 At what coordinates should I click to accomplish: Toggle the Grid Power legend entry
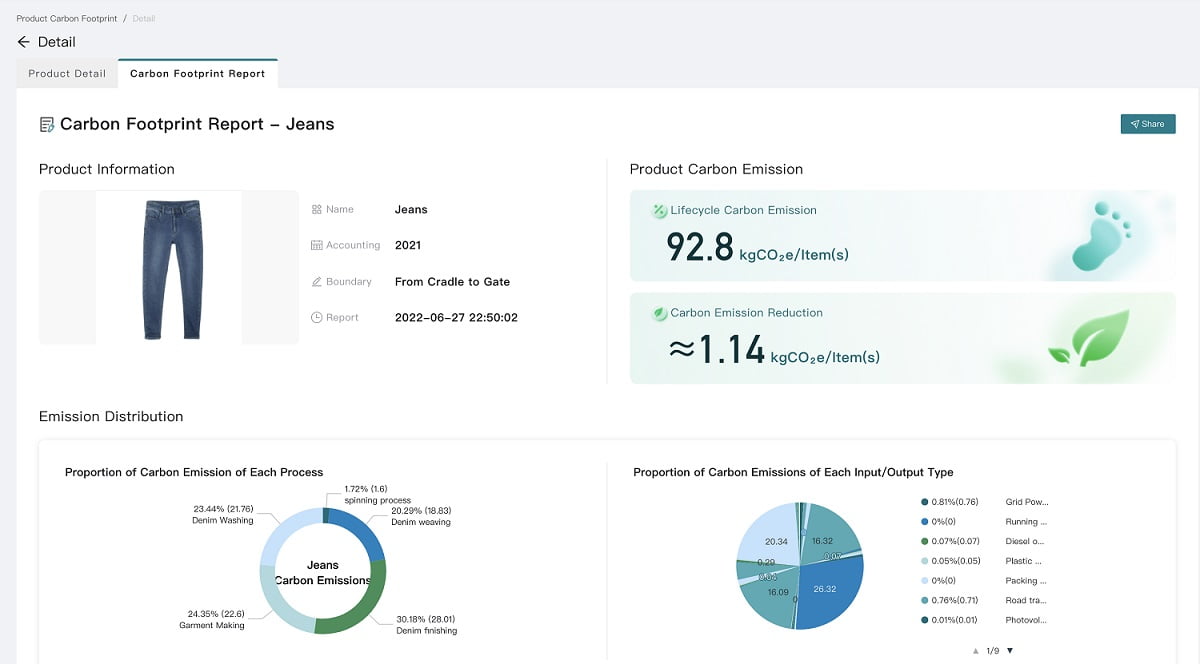[x=984, y=502]
